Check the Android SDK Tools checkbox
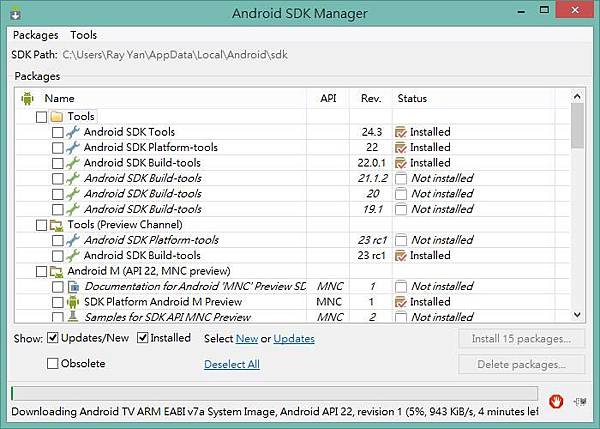Image resolution: width=600 pixels, height=429 pixels. click(58, 132)
